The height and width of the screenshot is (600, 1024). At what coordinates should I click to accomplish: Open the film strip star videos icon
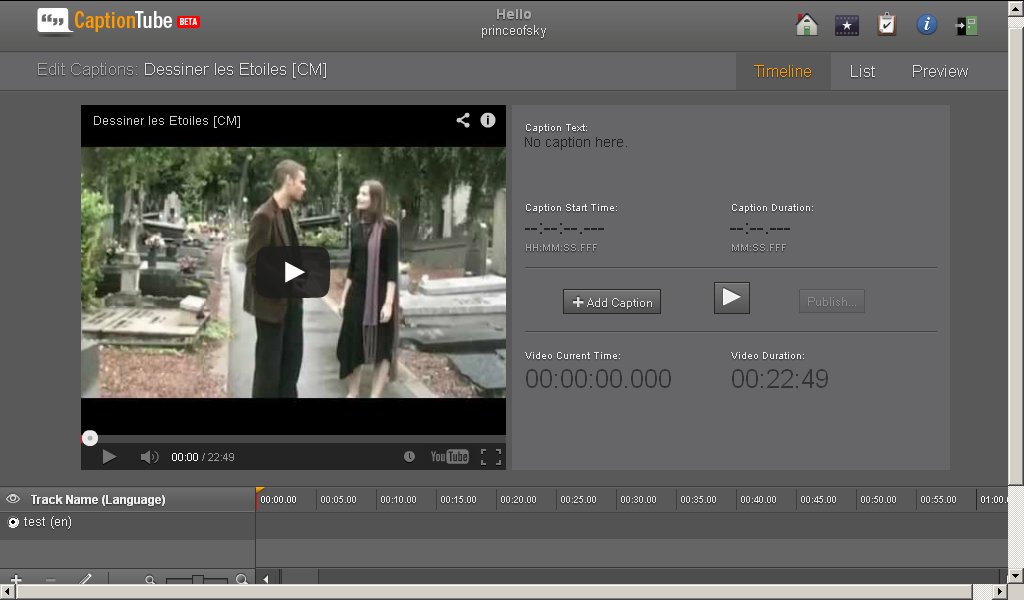click(847, 25)
